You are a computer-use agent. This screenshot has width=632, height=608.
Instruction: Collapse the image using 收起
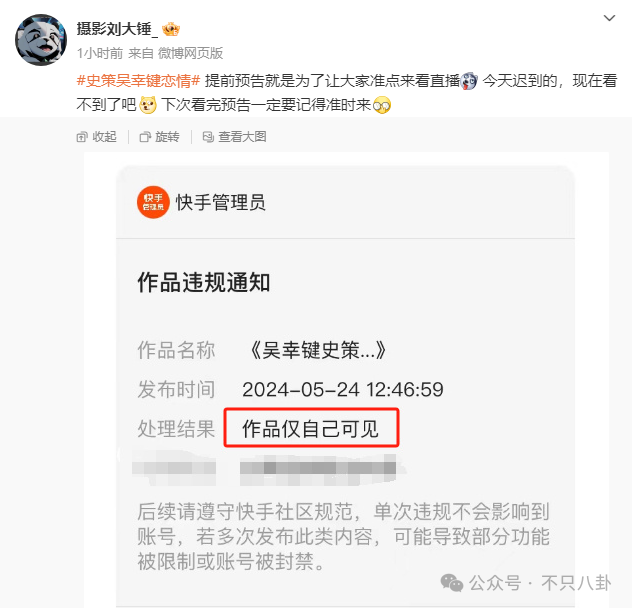pos(97,137)
